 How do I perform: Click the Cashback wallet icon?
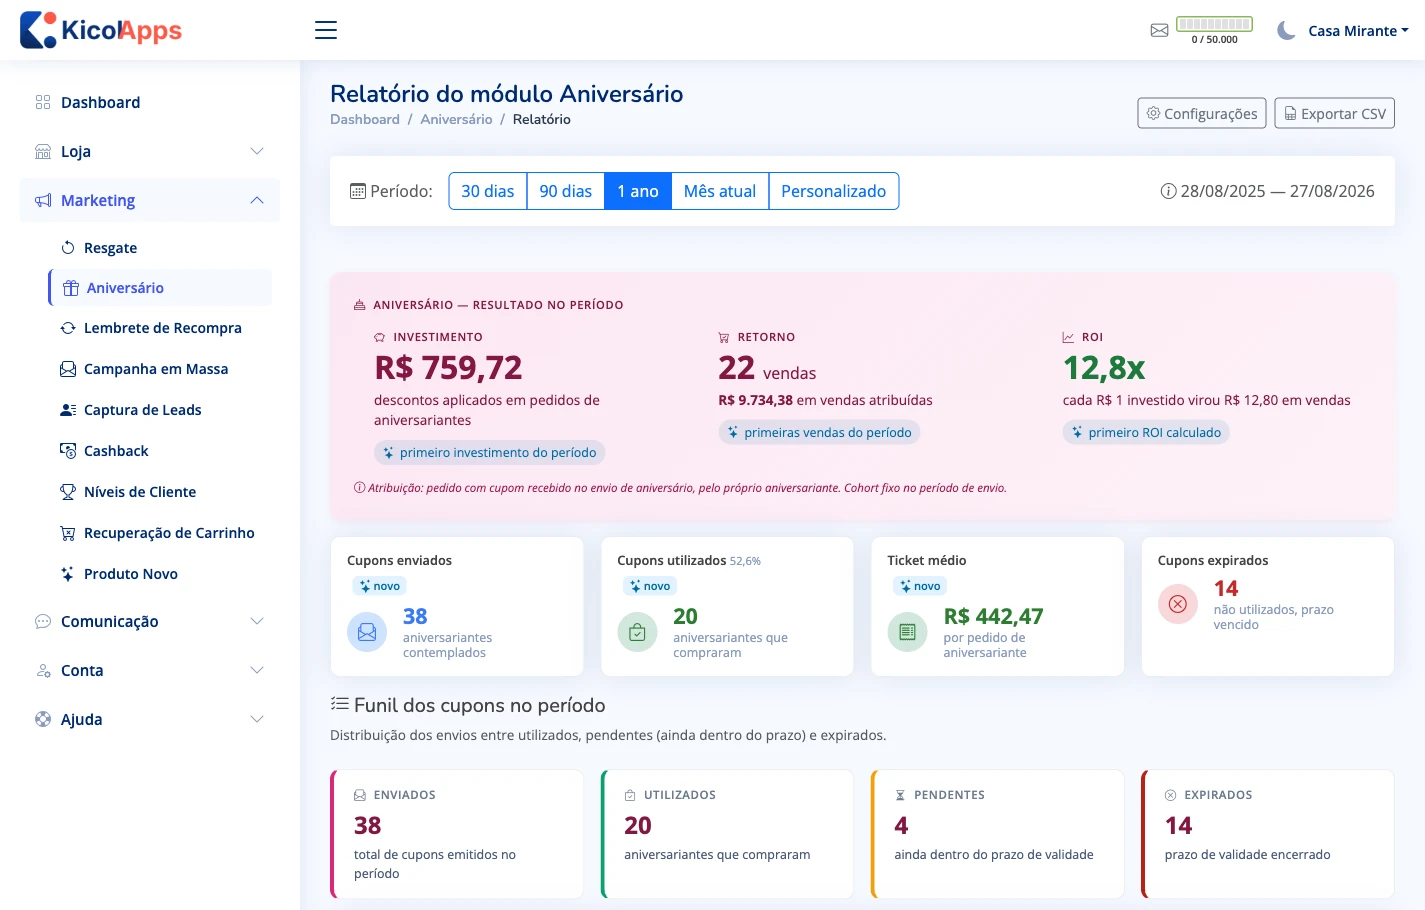[68, 451]
